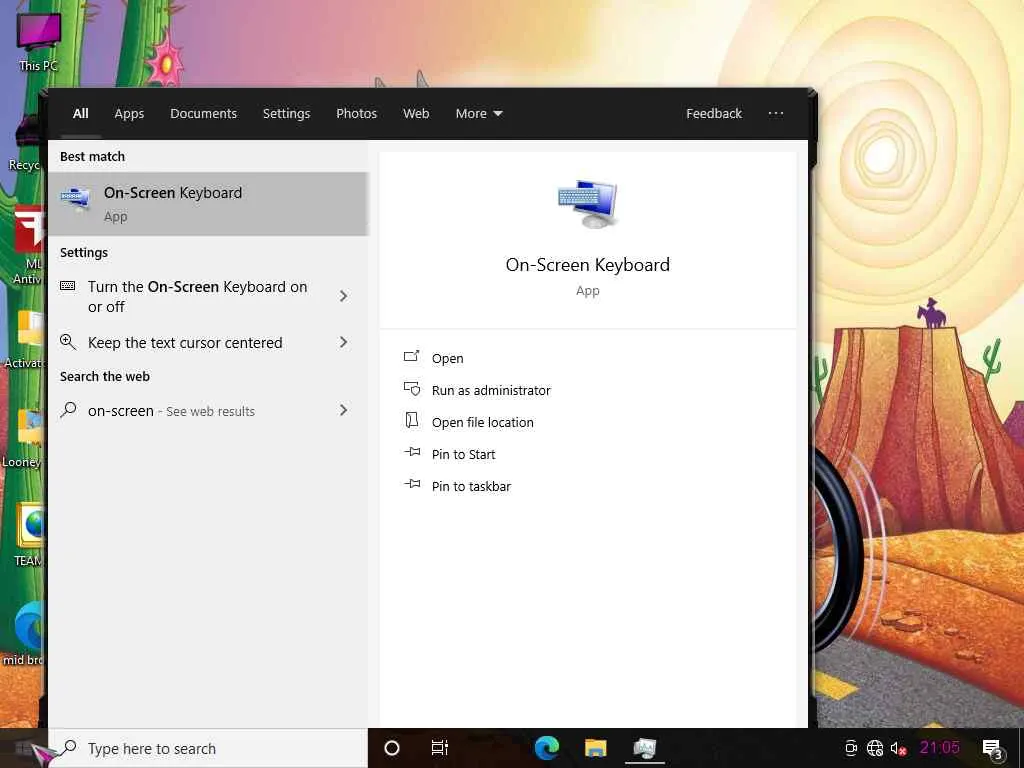Choose Run as administrator
This screenshot has width=1024, height=768.
point(491,391)
